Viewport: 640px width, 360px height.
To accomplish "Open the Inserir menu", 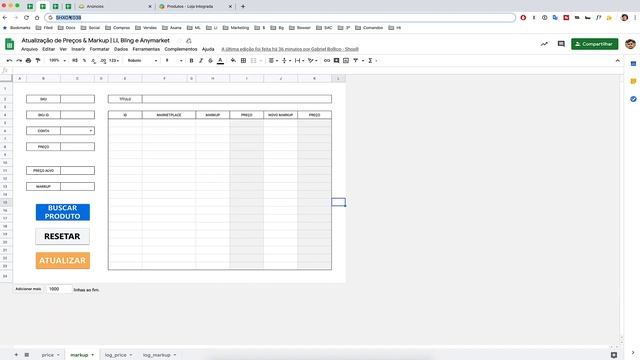I will point(78,49).
